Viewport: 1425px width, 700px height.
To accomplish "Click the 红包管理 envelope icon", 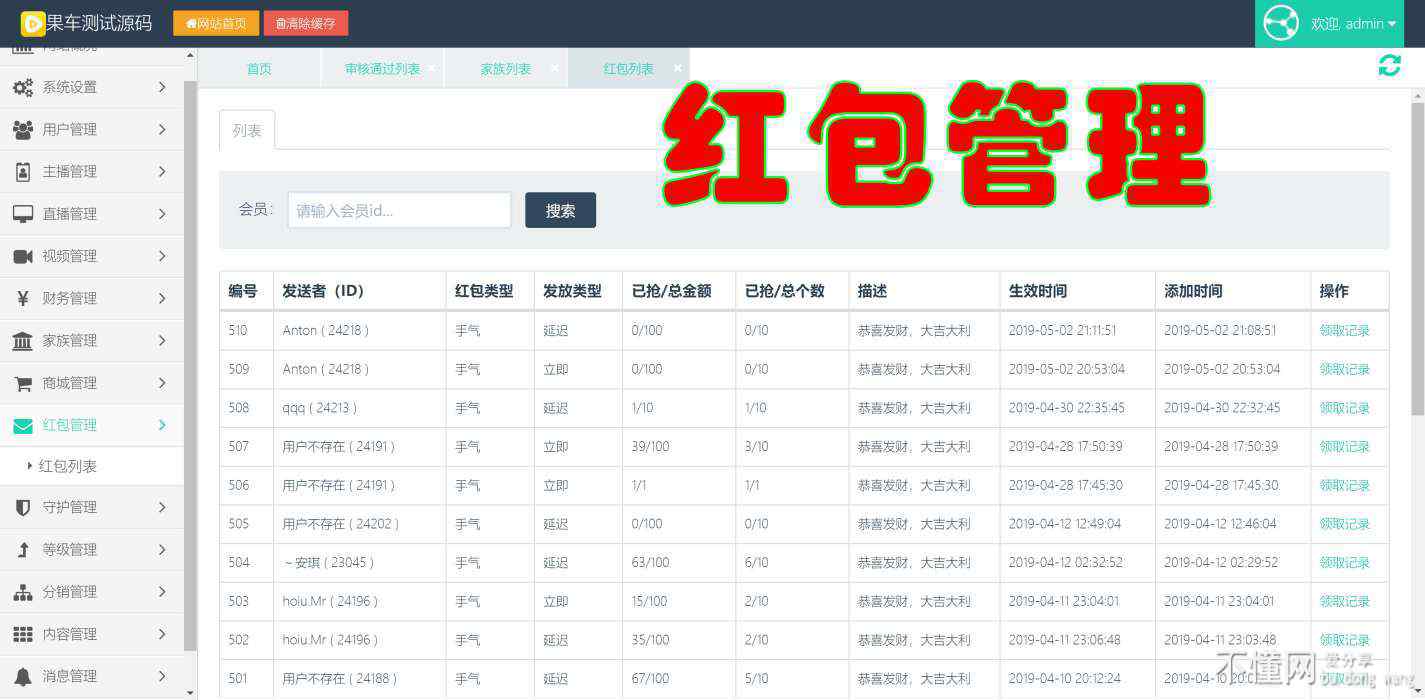I will [22, 426].
